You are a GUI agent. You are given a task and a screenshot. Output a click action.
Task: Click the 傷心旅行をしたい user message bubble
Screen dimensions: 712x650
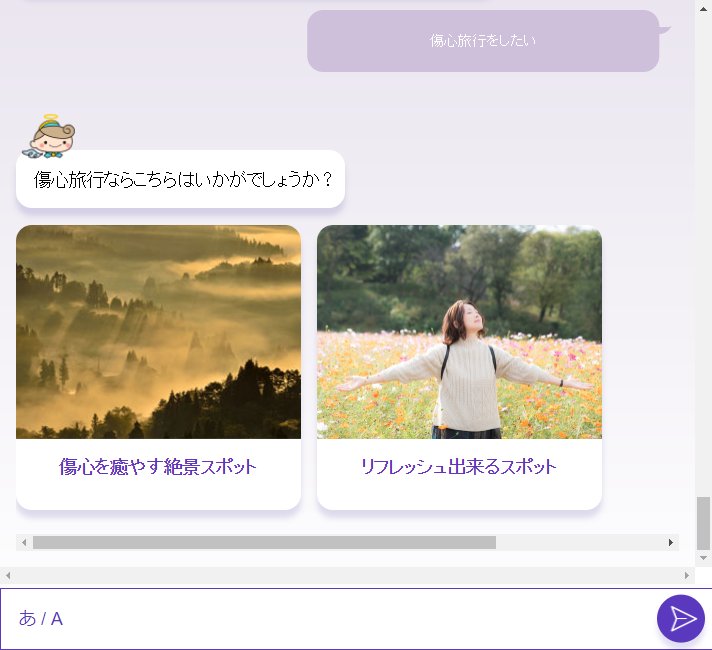click(x=483, y=41)
